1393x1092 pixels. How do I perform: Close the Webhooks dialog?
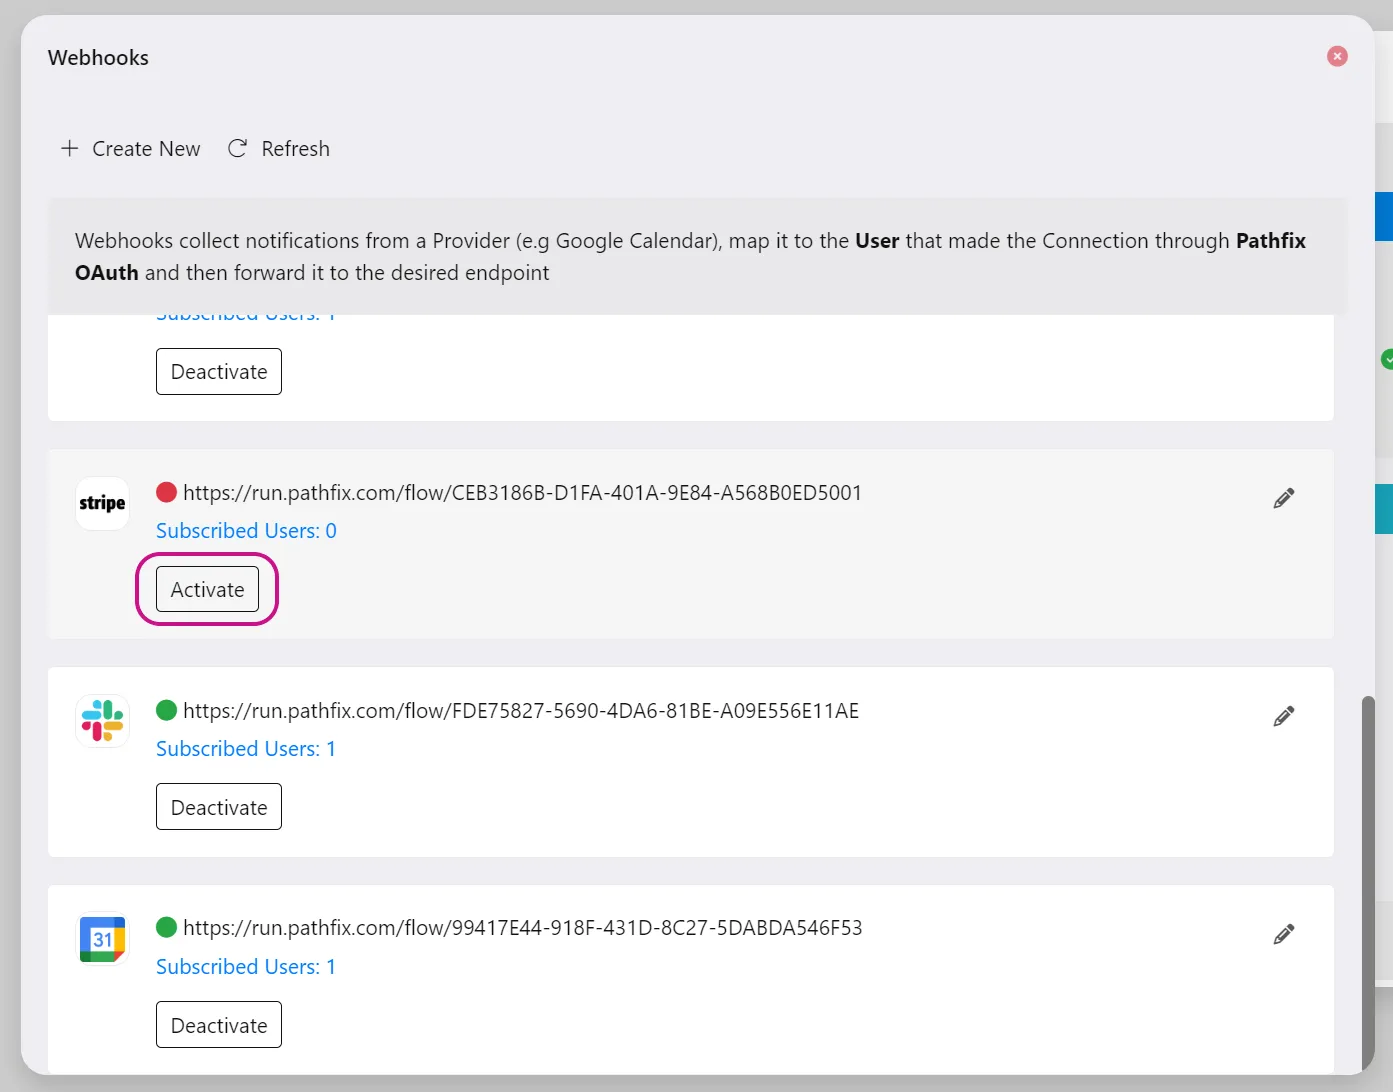point(1337,57)
